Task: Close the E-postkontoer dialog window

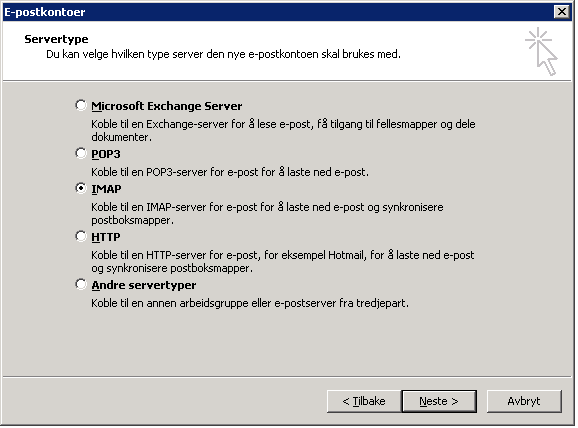Action: pos(562,12)
